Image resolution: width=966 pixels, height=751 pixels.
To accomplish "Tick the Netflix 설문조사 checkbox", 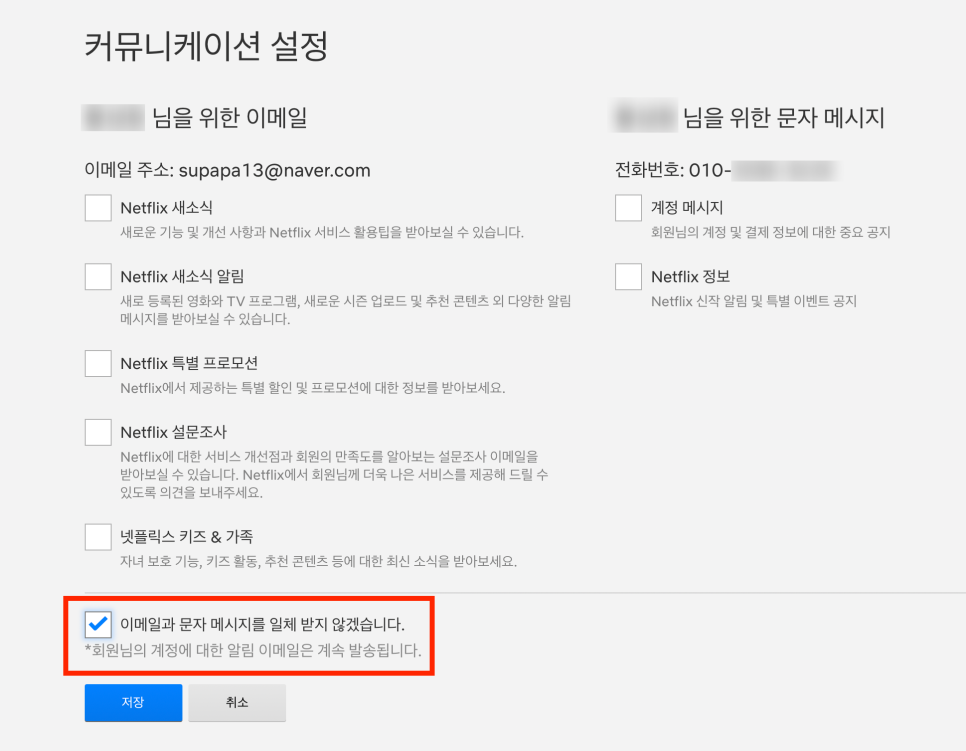I will click(x=98, y=432).
